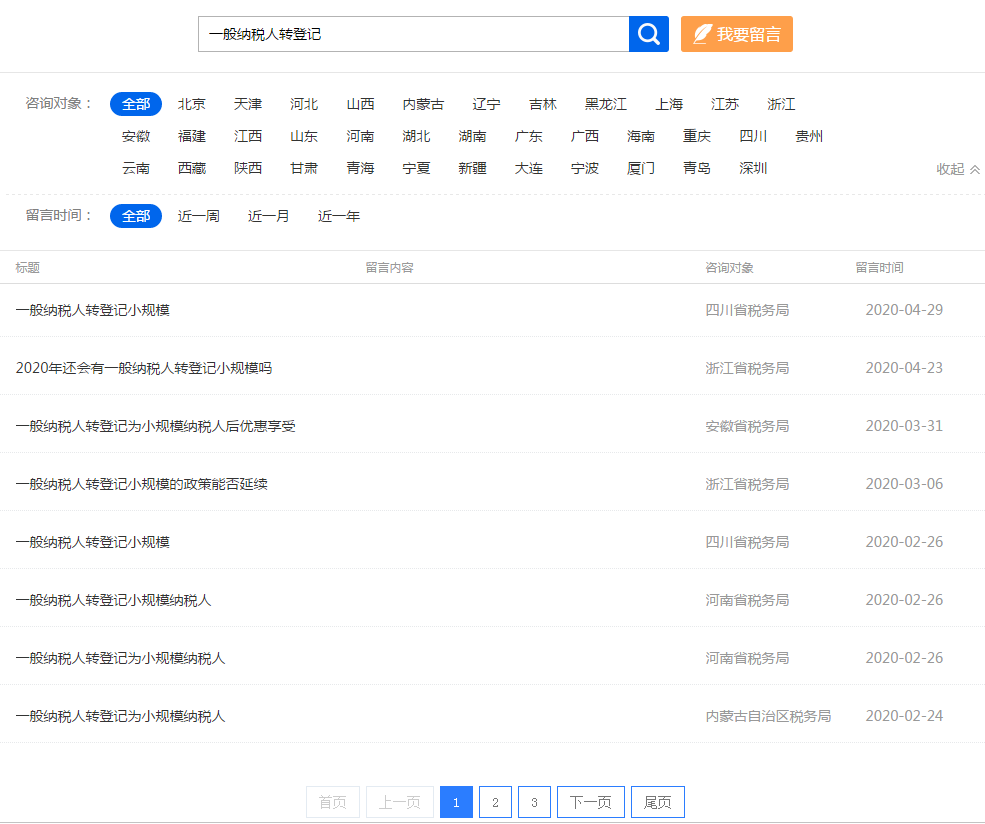Image resolution: width=985 pixels, height=824 pixels.
Task: Go to results page 3
Action: (x=534, y=802)
